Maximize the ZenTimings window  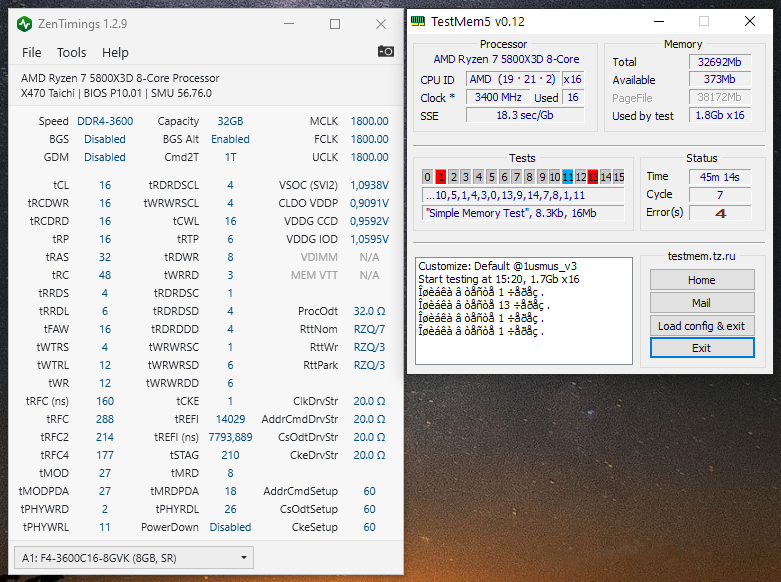pyautogui.click(x=335, y=24)
